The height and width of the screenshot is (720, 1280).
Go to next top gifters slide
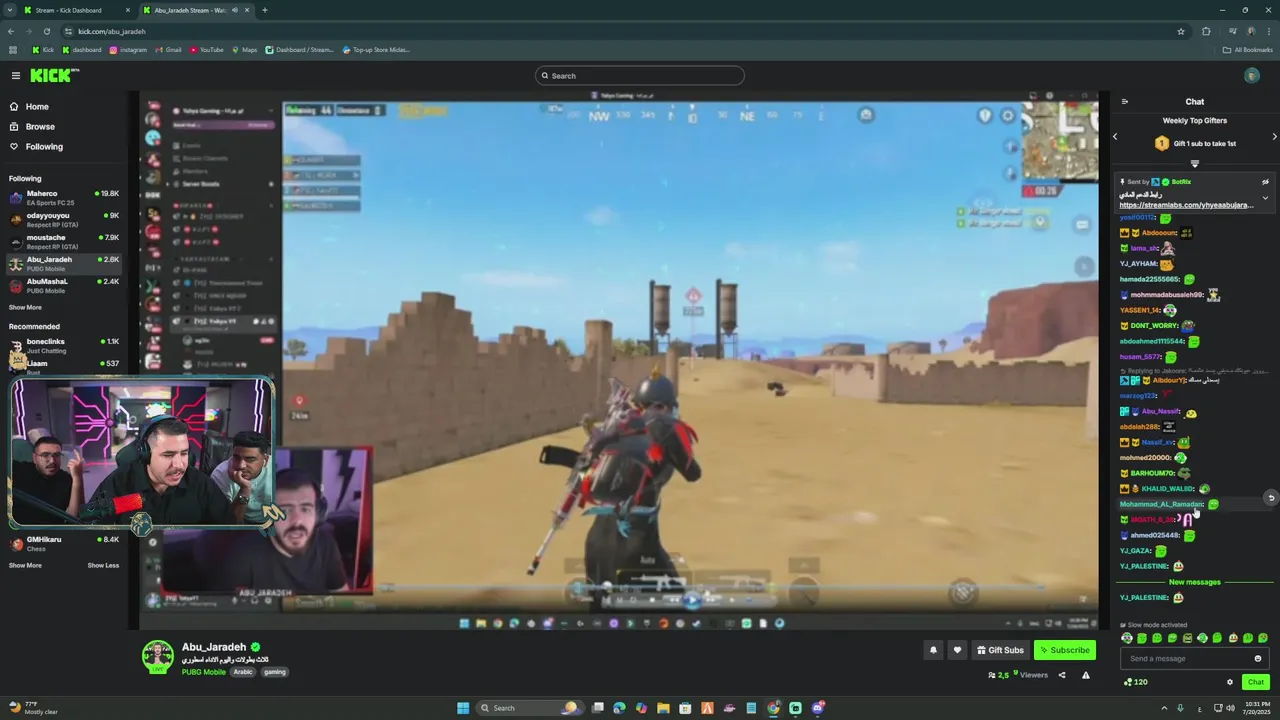pyautogui.click(x=1274, y=137)
